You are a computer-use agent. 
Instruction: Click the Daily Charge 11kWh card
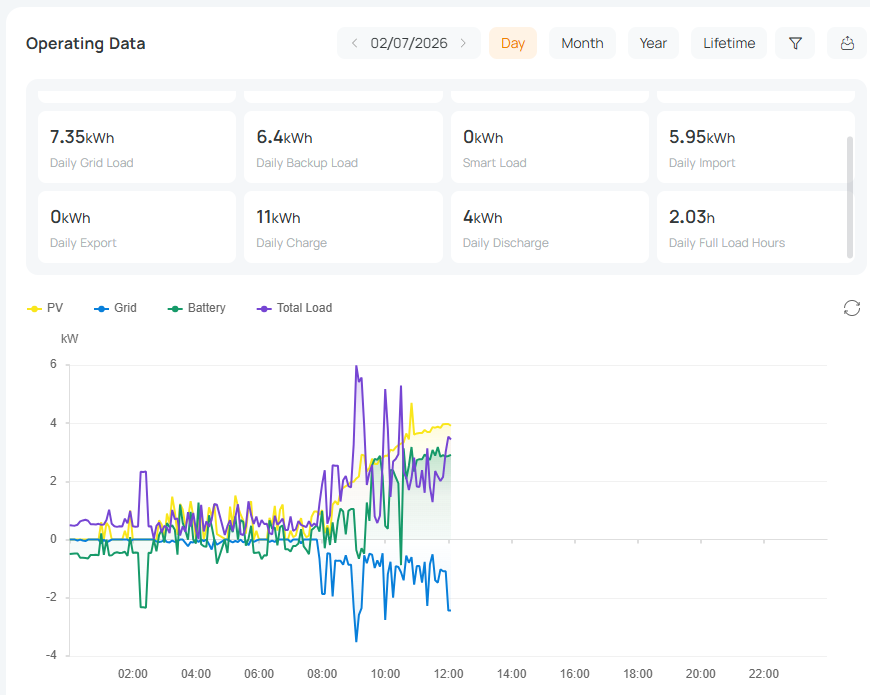[x=343, y=227]
